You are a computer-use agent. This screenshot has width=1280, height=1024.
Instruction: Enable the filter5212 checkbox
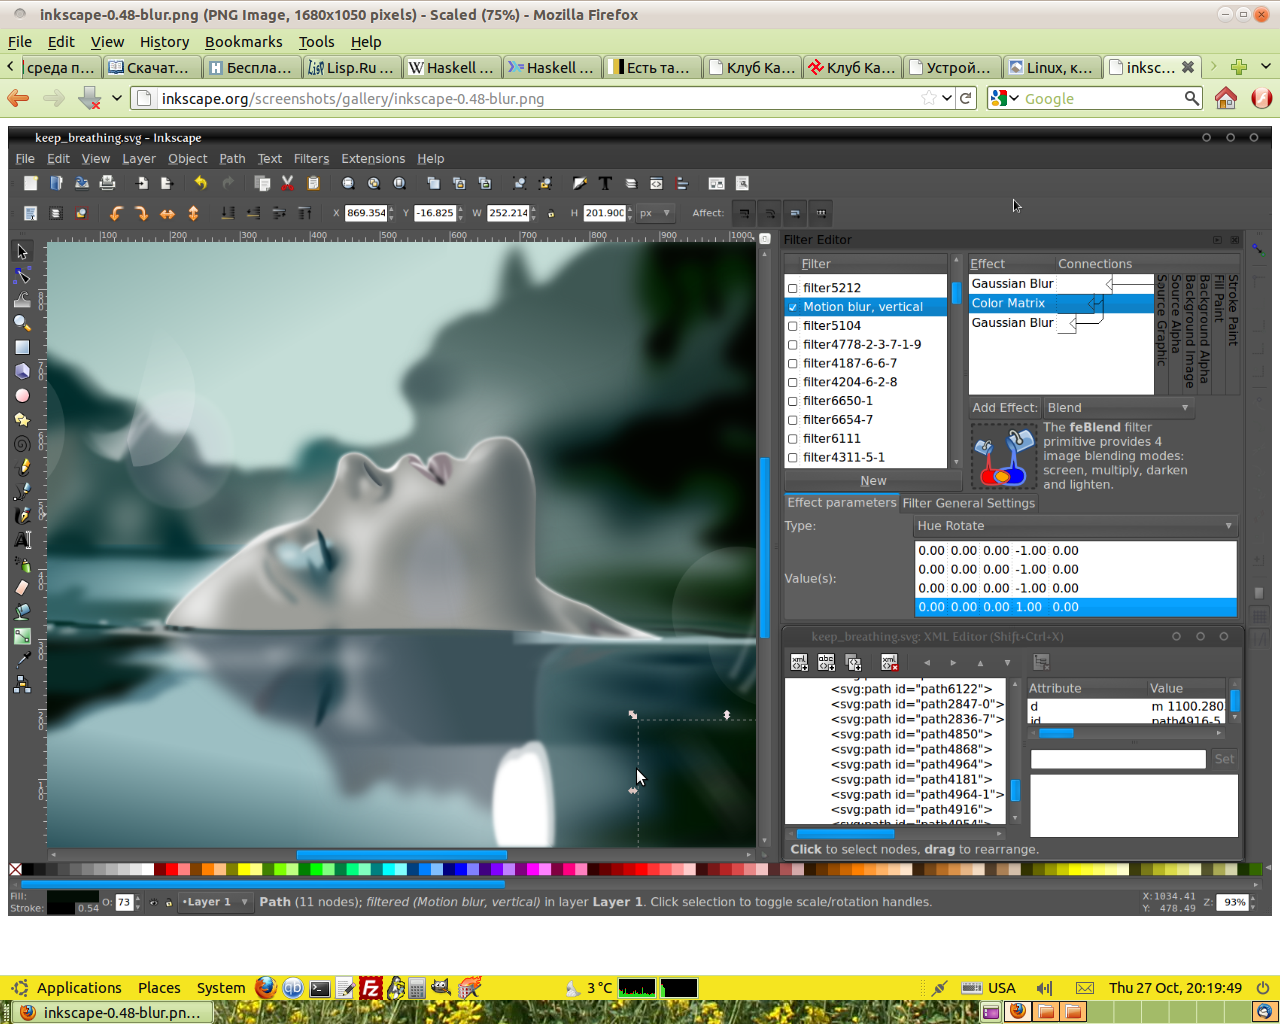pyautogui.click(x=793, y=288)
